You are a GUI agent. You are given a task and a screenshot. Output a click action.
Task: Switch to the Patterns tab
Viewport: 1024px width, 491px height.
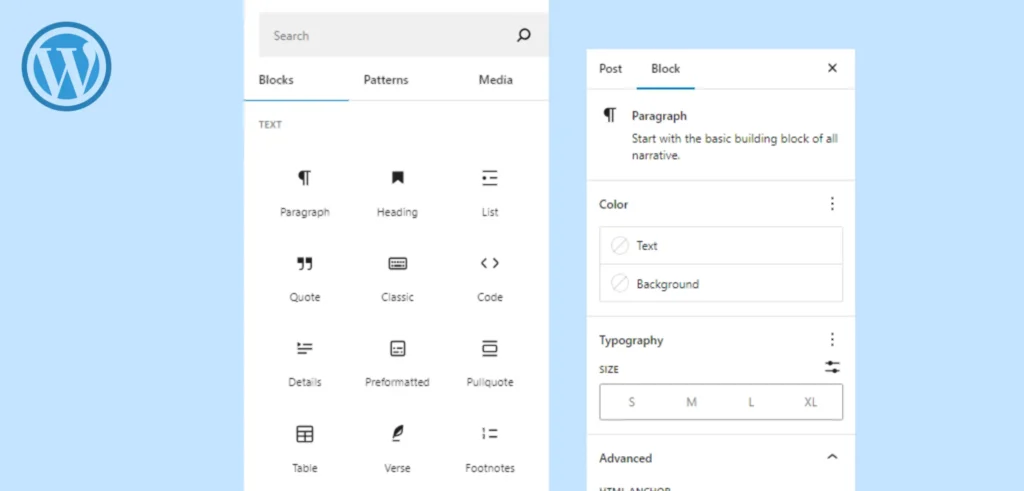385,80
